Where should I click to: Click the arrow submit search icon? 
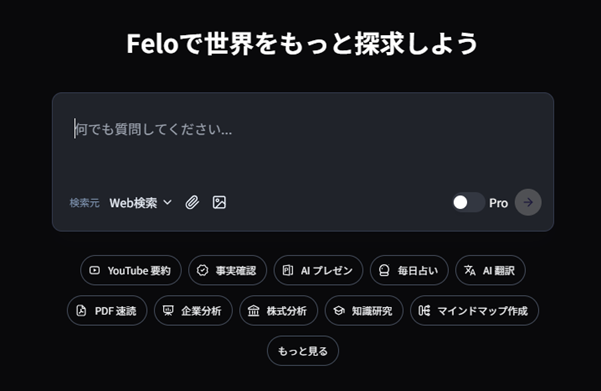(528, 202)
